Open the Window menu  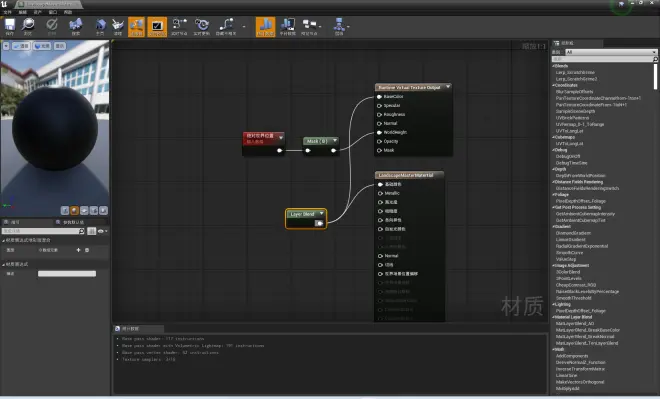pyautogui.click(x=53, y=12)
